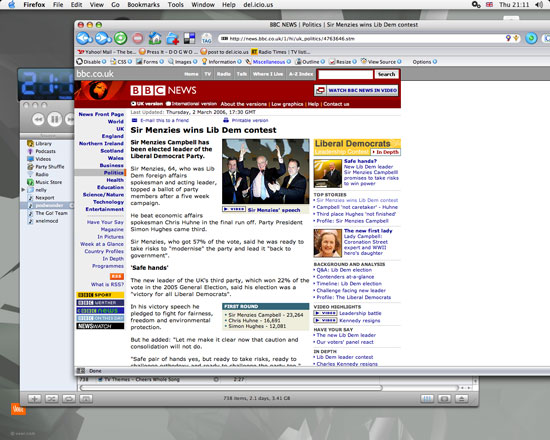550x440 pixels.
Task: Open Politics in BBC left navigation
Action: coord(114,173)
